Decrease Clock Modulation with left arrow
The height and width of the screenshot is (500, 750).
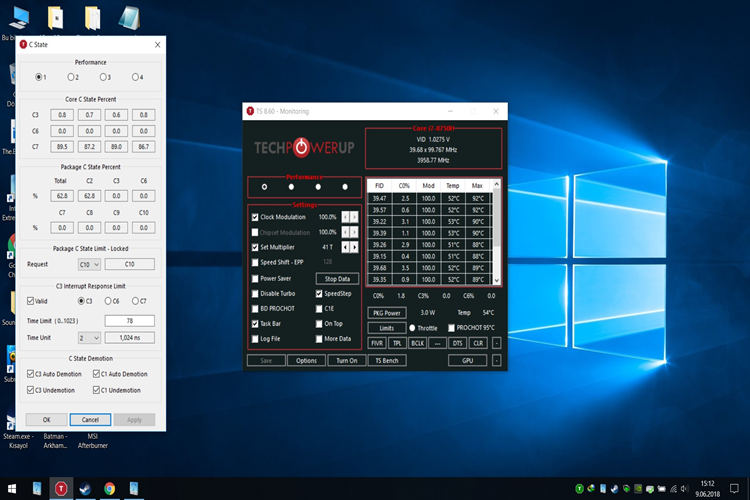pyautogui.click(x=345, y=217)
